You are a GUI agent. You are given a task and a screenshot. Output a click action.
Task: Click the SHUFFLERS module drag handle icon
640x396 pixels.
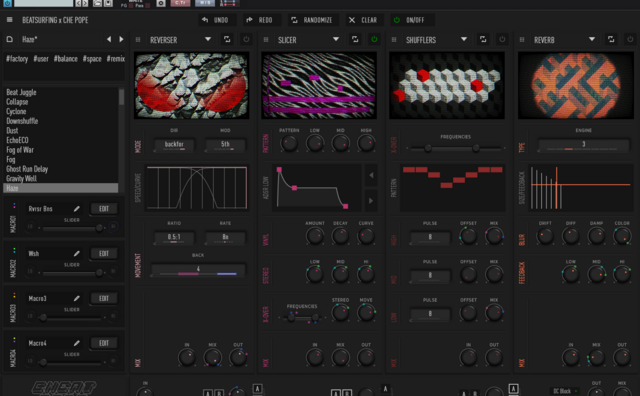tap(394, 40)
